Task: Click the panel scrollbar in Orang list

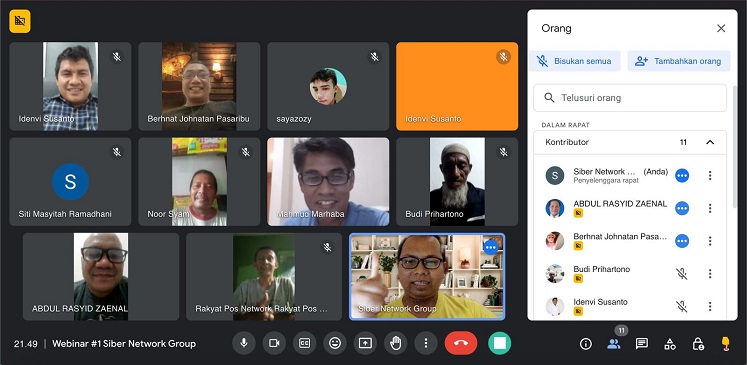Action: click(x=734, y=148)
